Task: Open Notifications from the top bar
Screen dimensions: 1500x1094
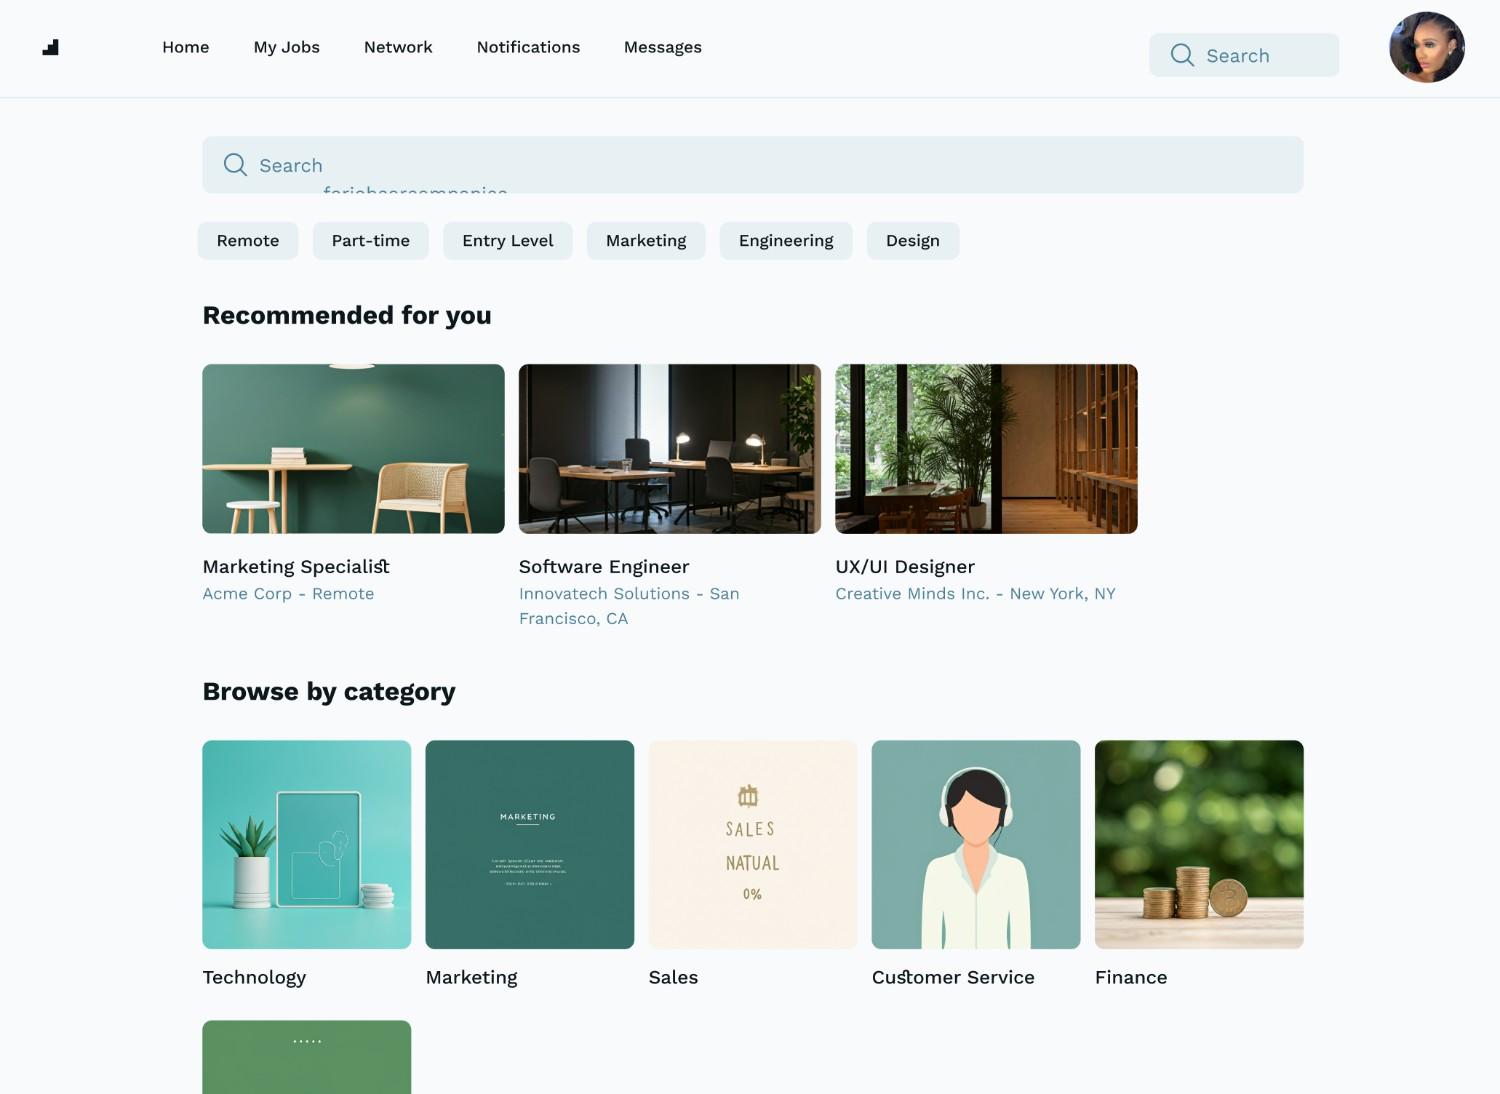Action: point(528,47)
